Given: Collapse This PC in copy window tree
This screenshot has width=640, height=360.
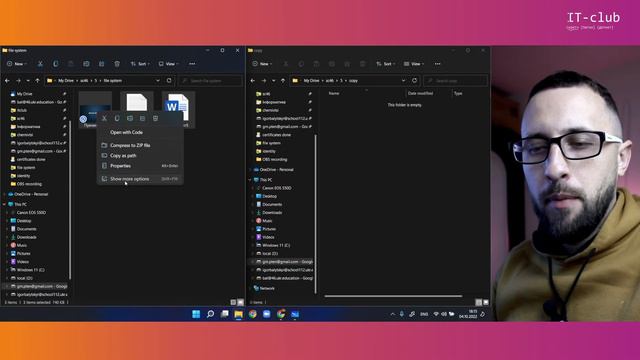Looking at the screenshot, I should click(250, 180).
